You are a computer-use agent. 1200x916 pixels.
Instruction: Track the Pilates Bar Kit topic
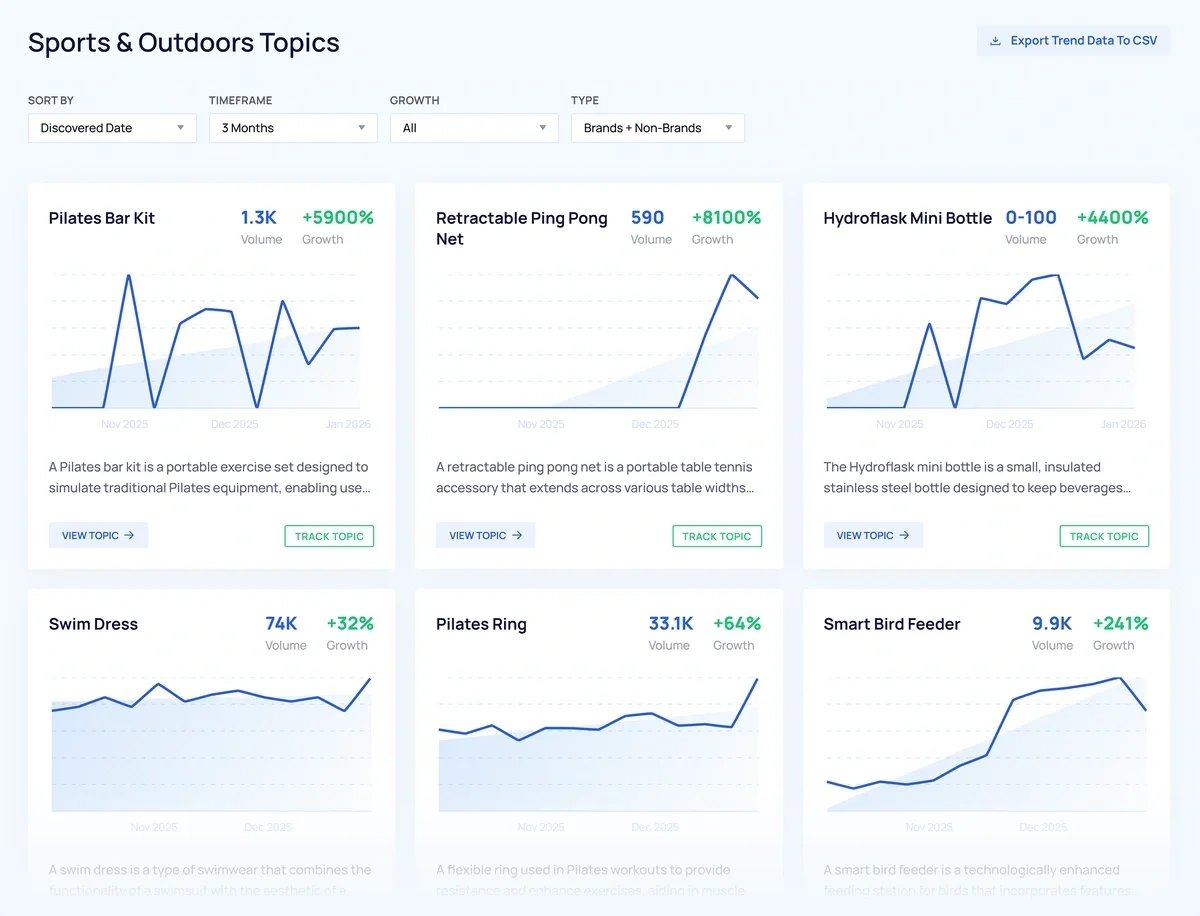tap(329, 536)
